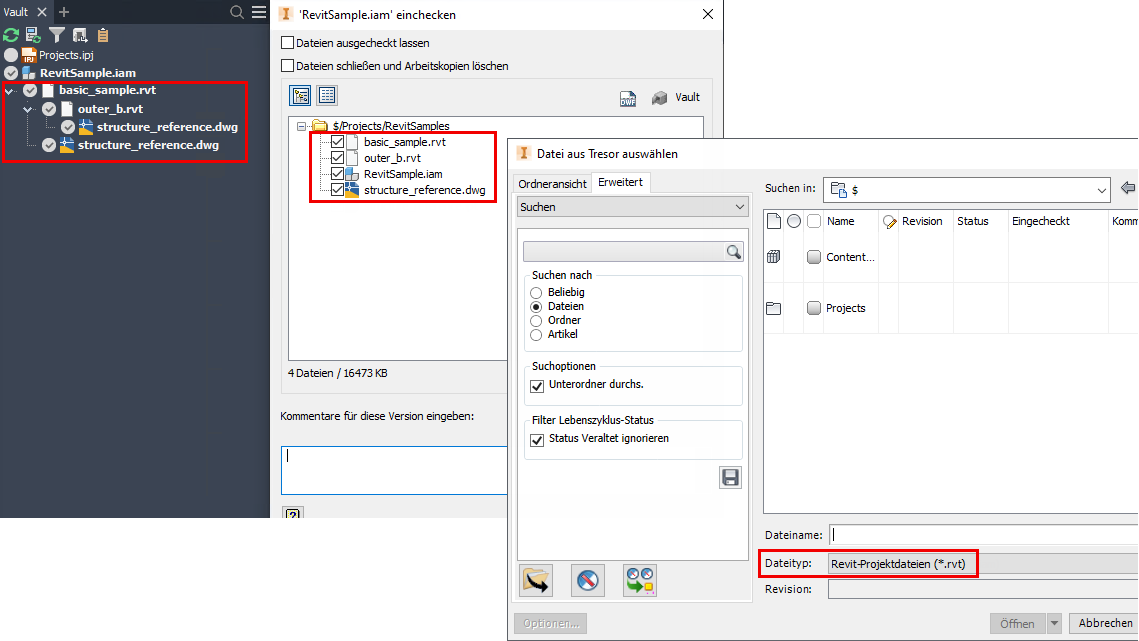Uncheck RevitSample.iam in check-in list

(x=338, y=174)
